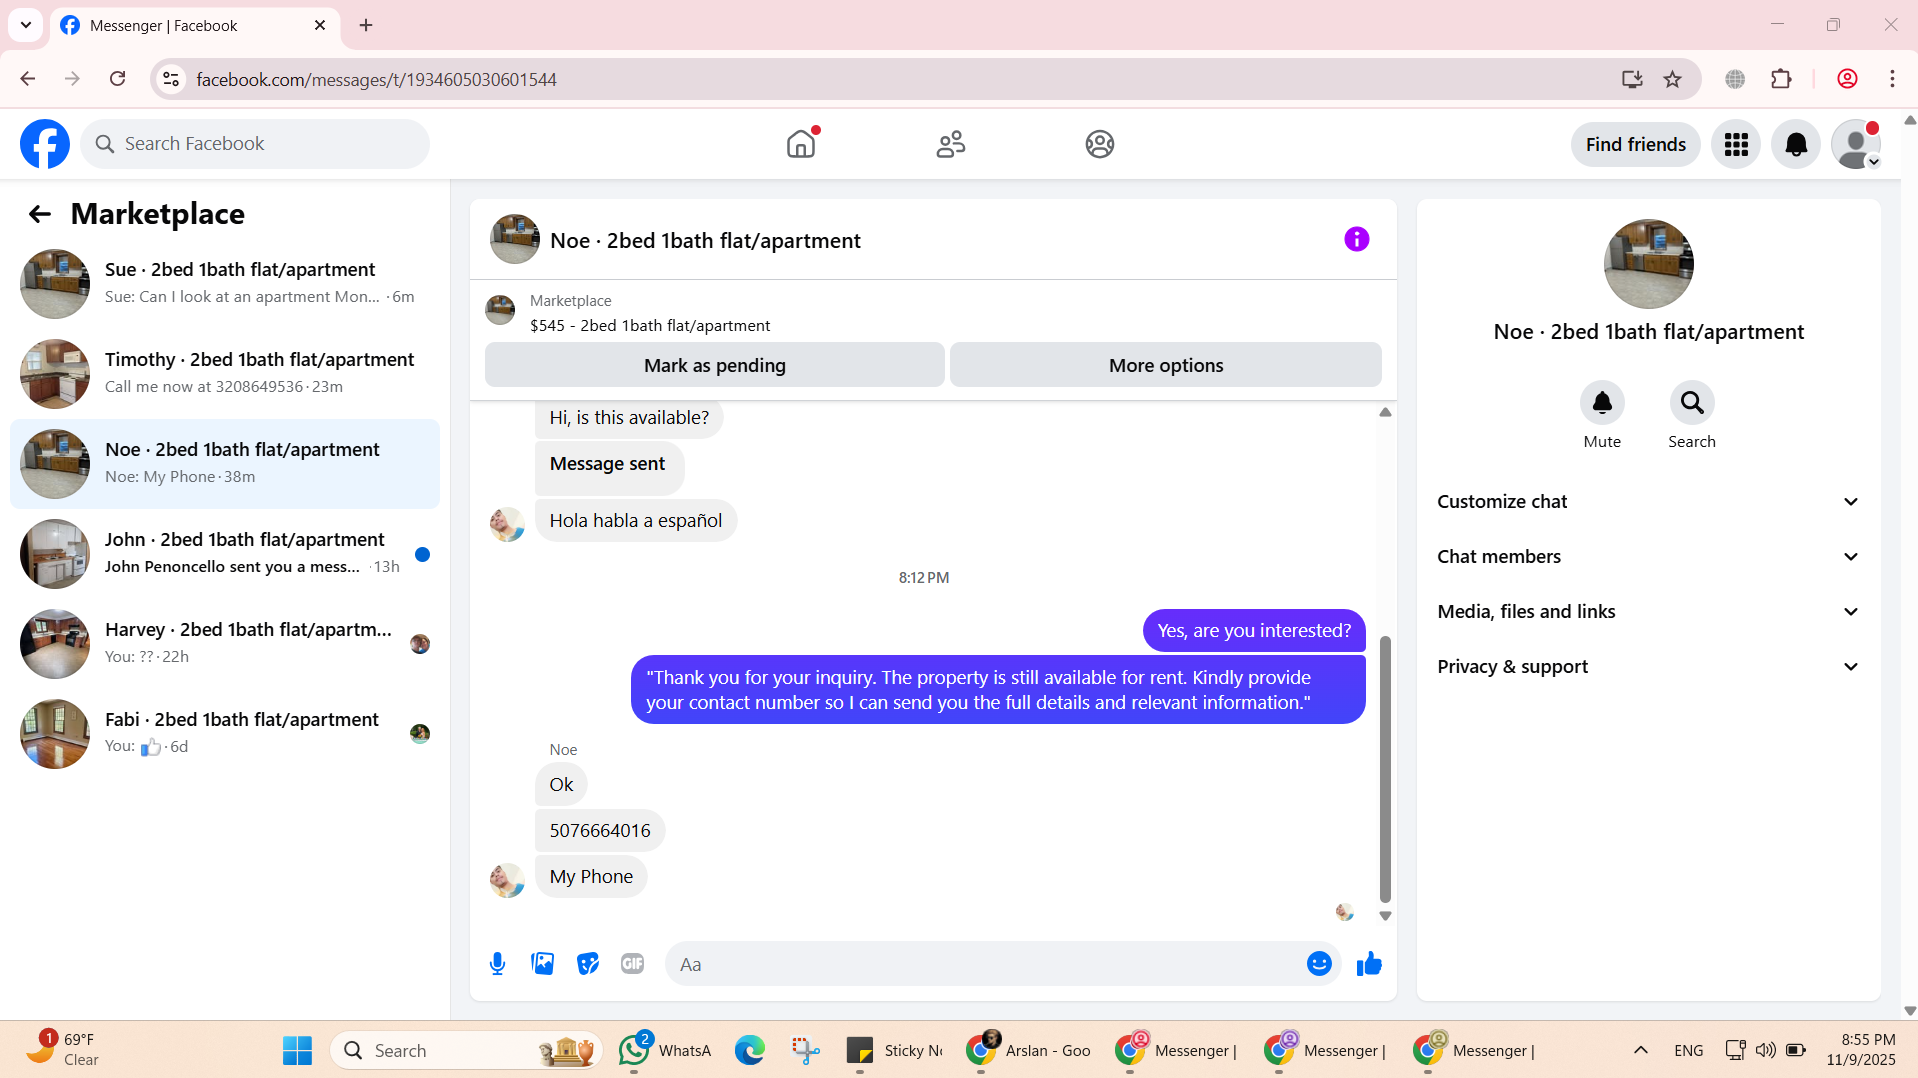Open the emoji picker smiley icon
Viewport: 1918px width, 1078px height.
(1319, 964)
